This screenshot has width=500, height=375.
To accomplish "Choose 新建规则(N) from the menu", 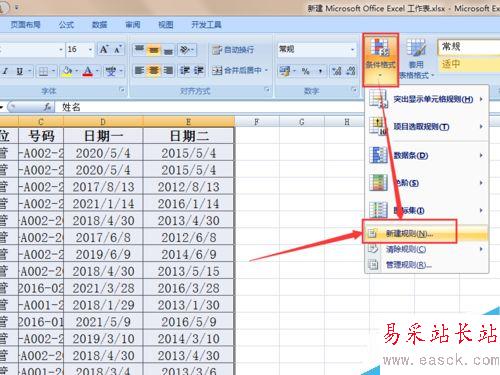I will [x=426, y=234].
